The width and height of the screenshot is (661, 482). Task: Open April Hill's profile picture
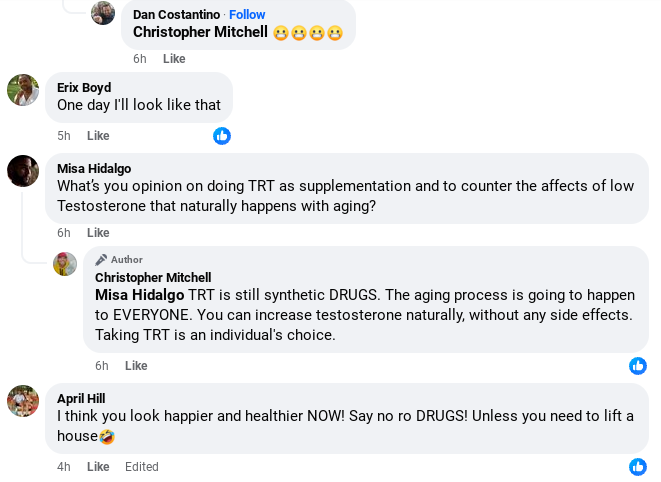pyautogui.click(x=23, y=401)
